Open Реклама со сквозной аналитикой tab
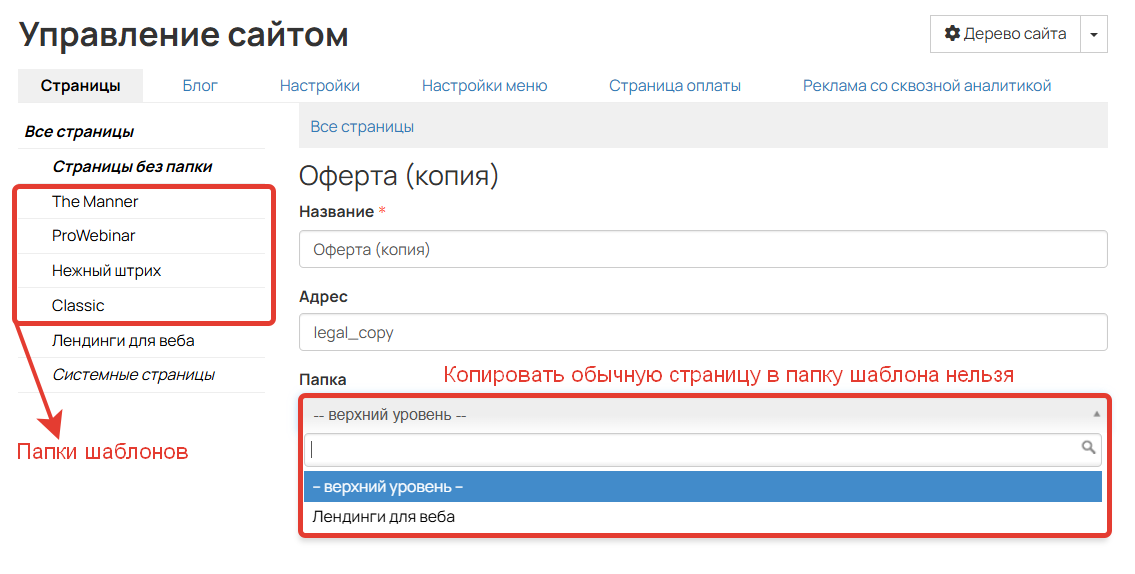 click(x=927, y=85)
